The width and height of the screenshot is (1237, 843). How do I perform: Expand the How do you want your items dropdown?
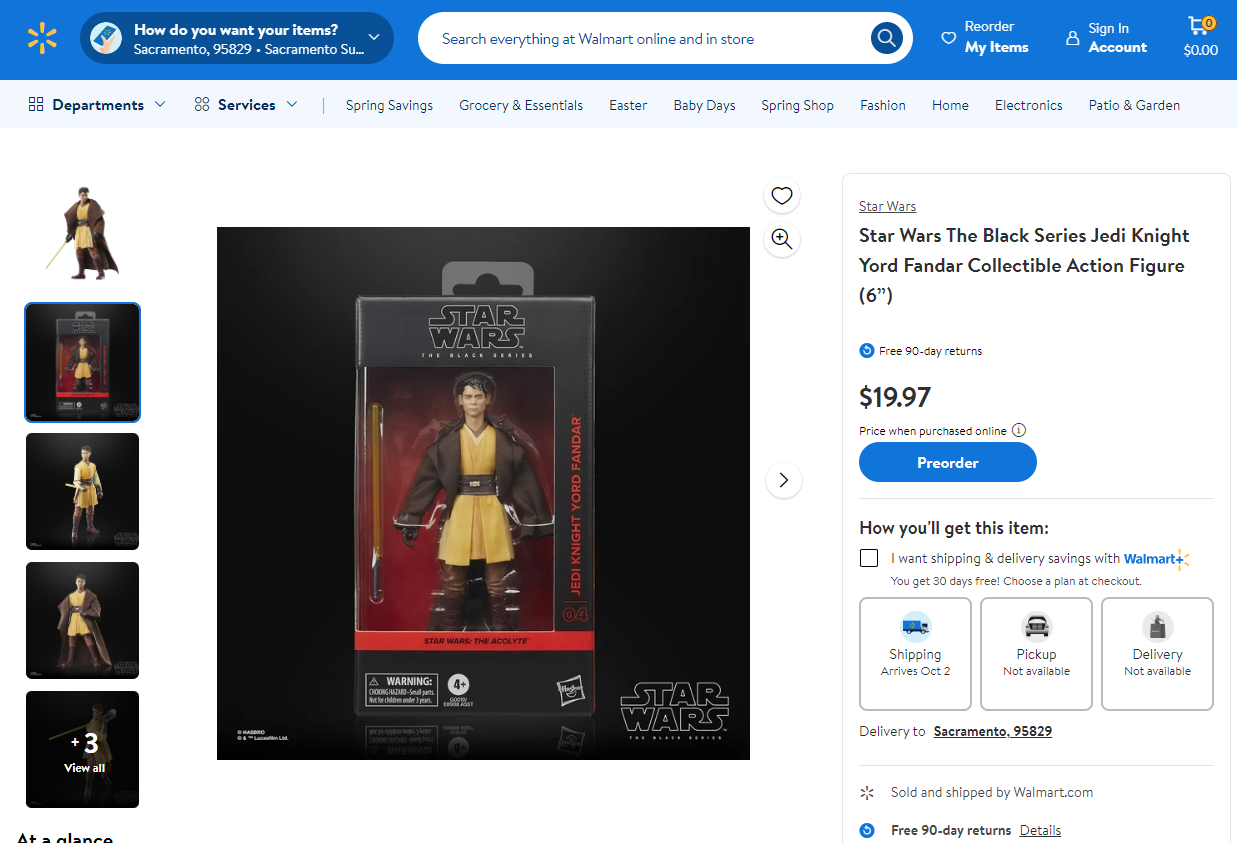(374, 38)
